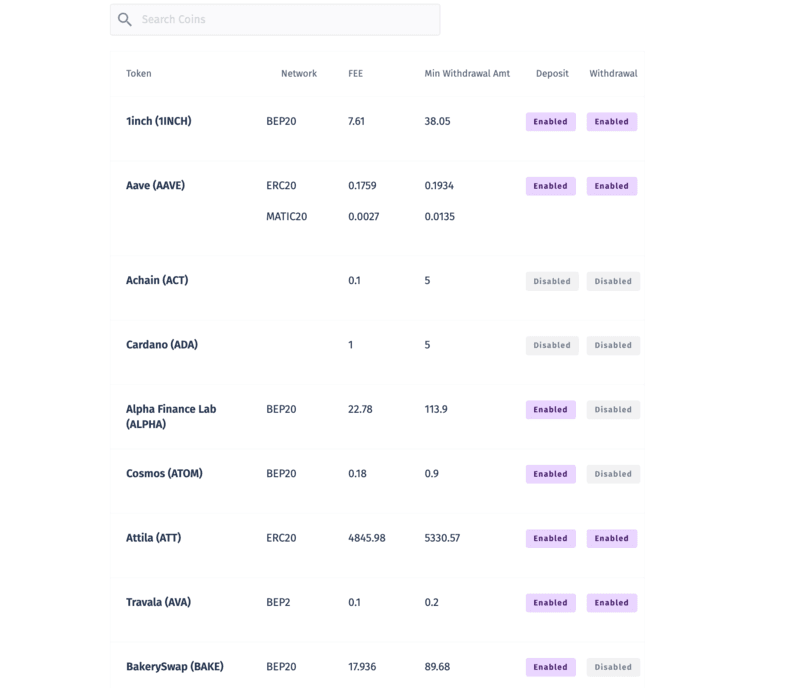This screenshot has height=688, width=800.
Task: Click the 17.936 fee value
Action: click(362, 667)
